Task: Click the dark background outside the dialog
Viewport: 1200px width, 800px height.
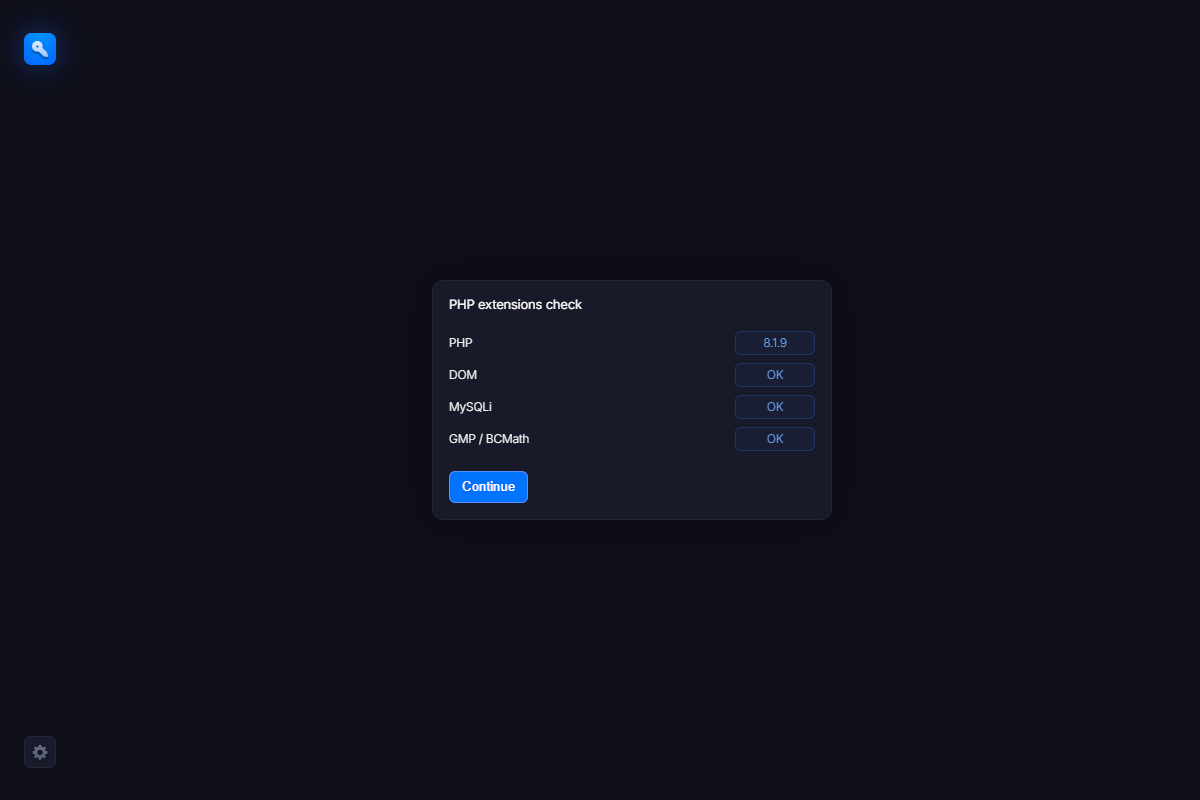Action: (x=200, y=400)
